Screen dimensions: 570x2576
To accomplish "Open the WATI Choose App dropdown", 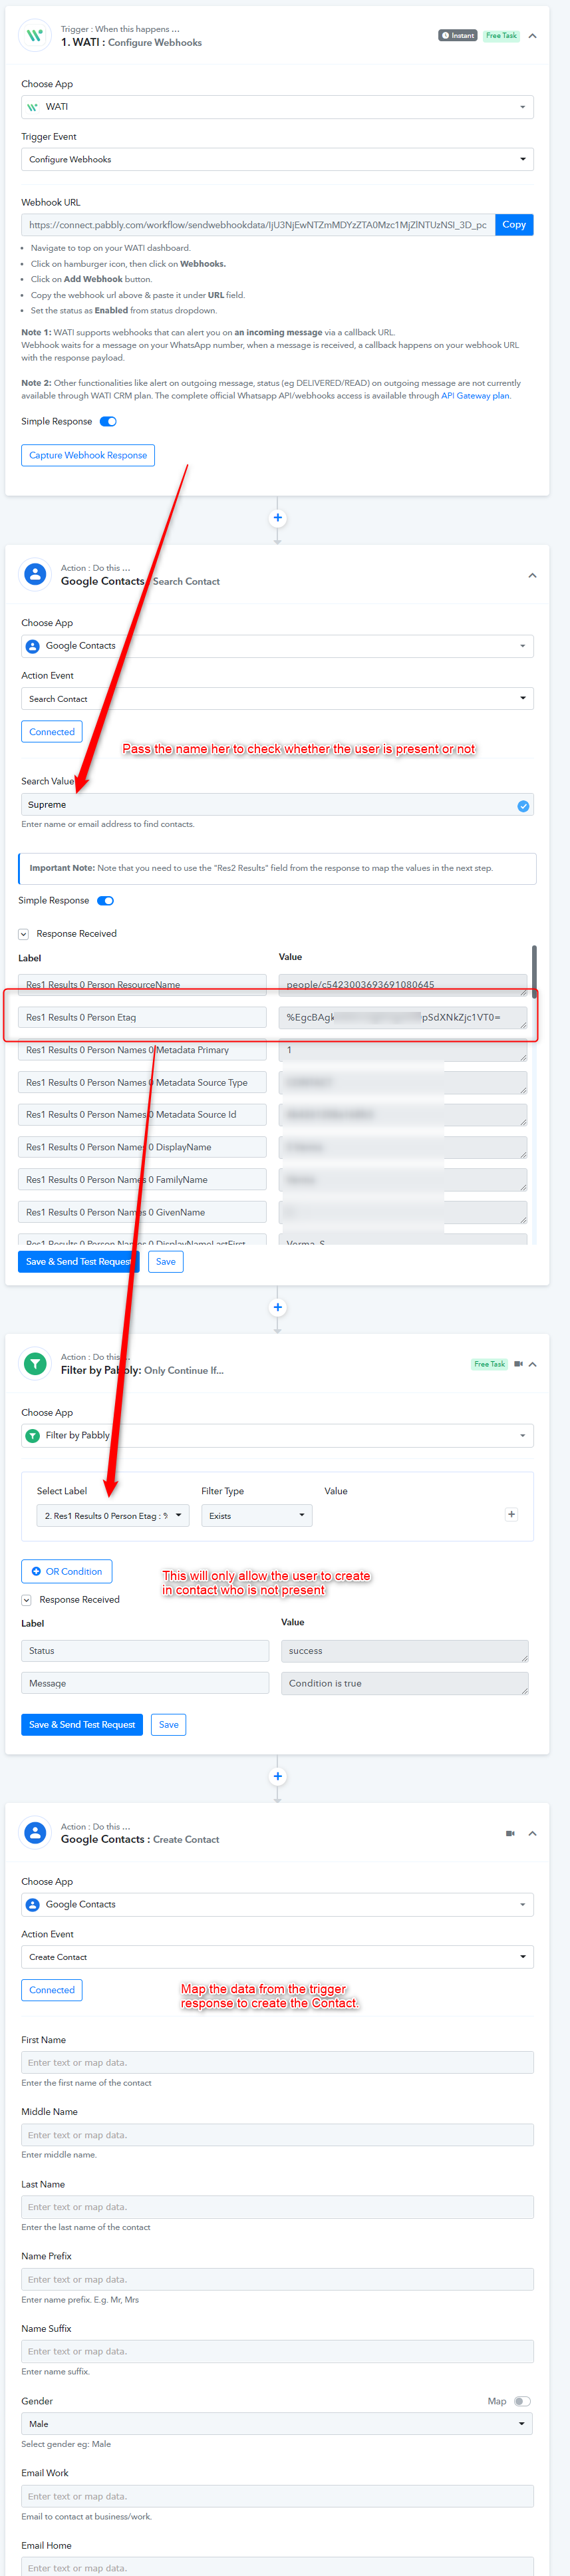I will [x=277, y=107].
